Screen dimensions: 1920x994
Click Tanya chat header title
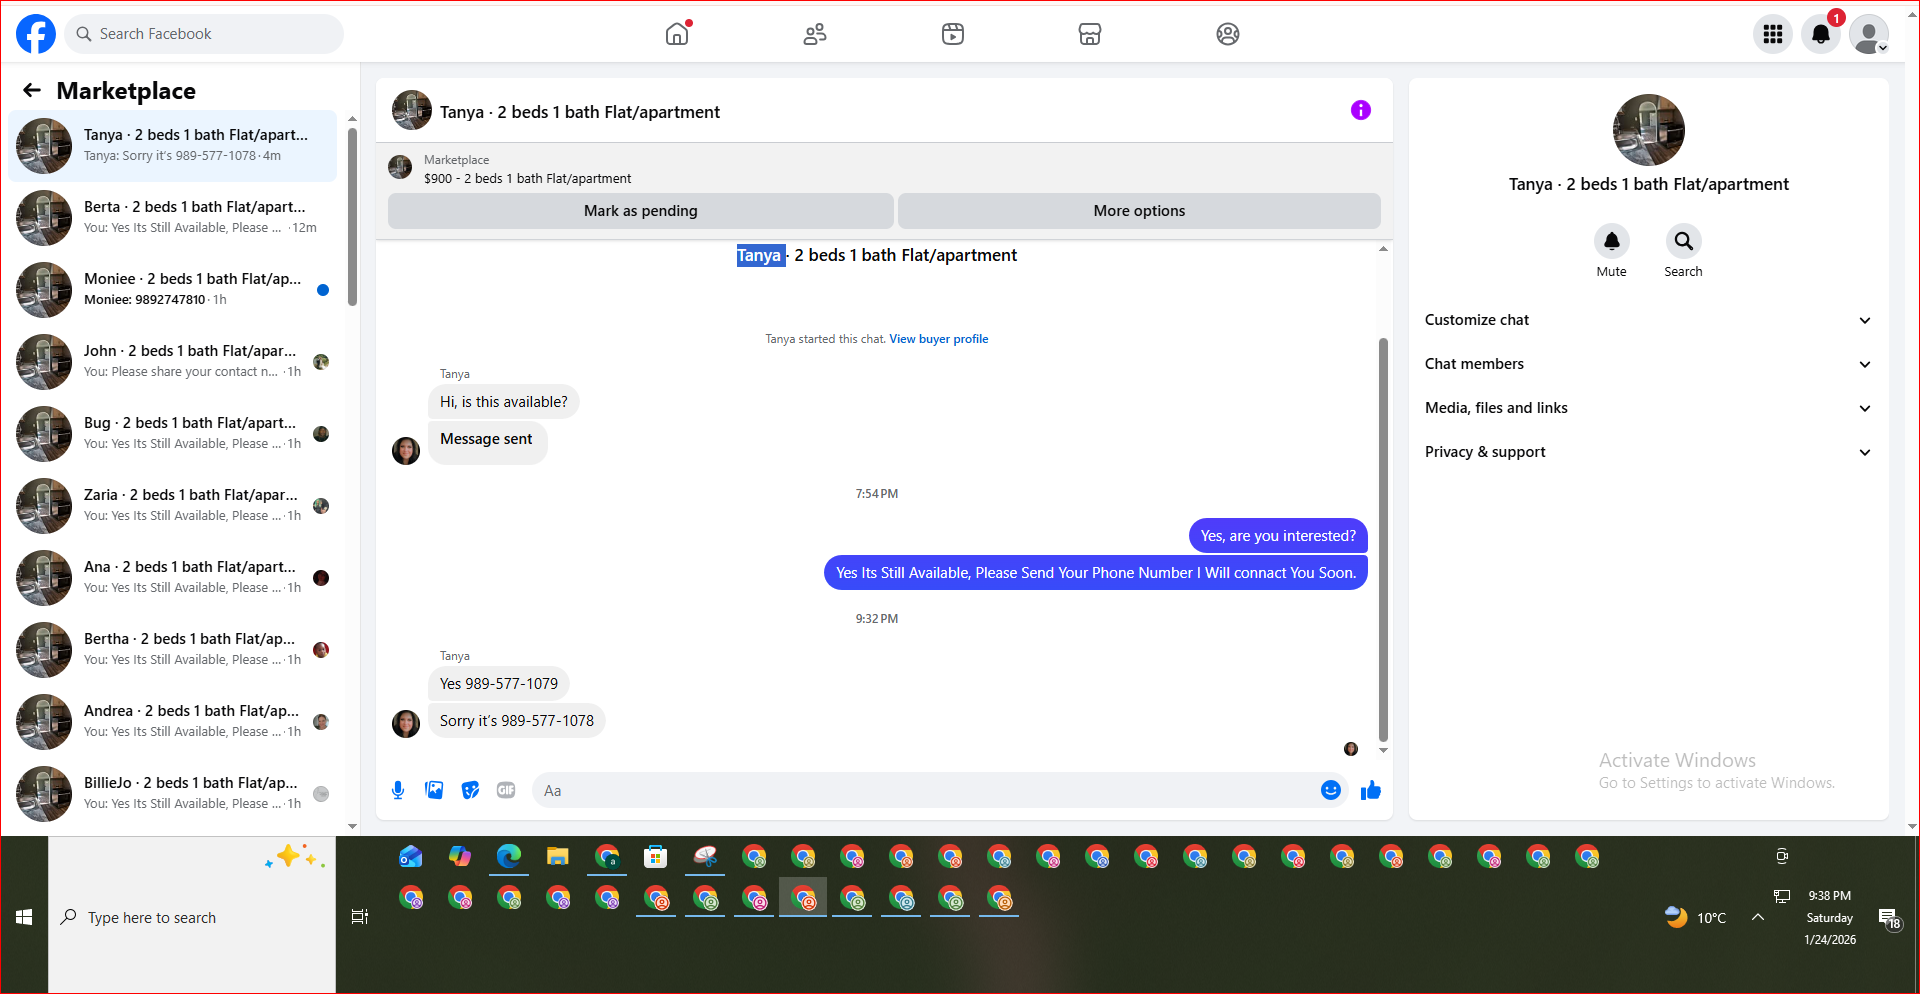pos(580,112)
